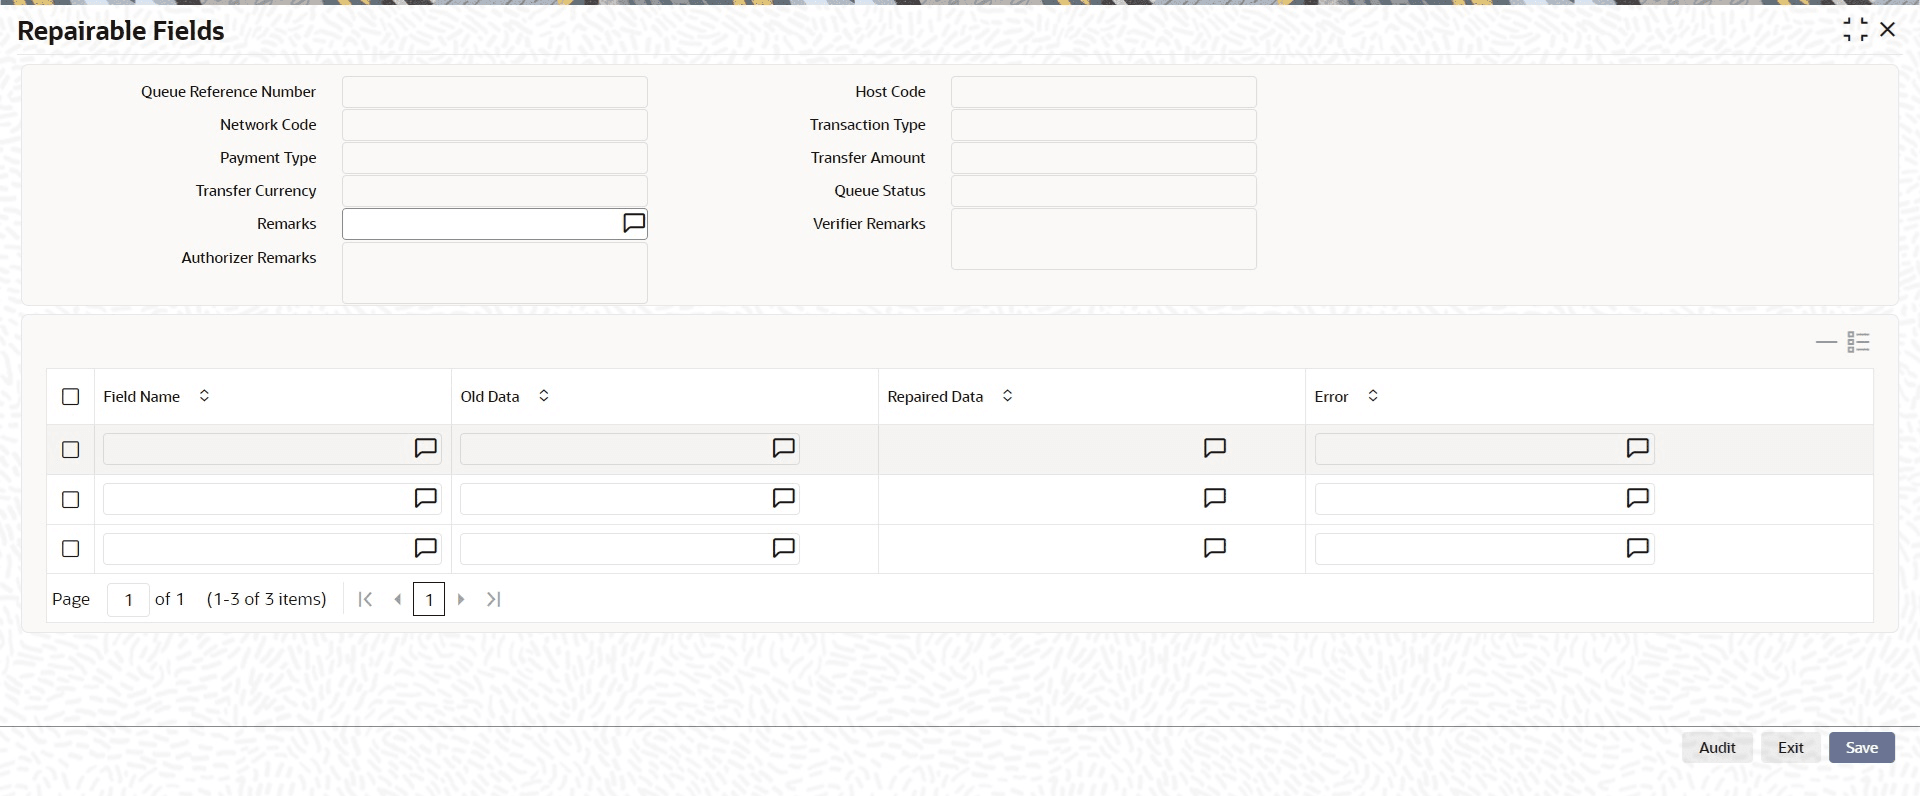Jump to the last page of the table

pyautogui.click(x=493, y=599)
